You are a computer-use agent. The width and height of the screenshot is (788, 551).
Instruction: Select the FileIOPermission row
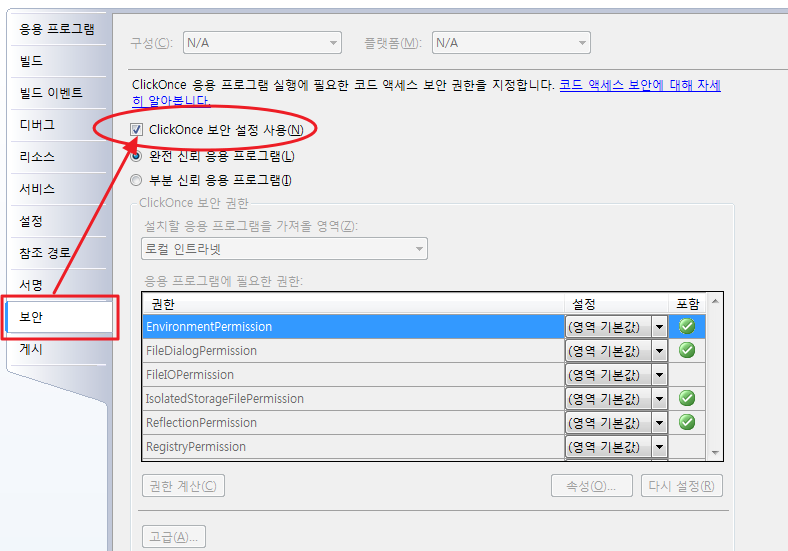coord(354,375)
